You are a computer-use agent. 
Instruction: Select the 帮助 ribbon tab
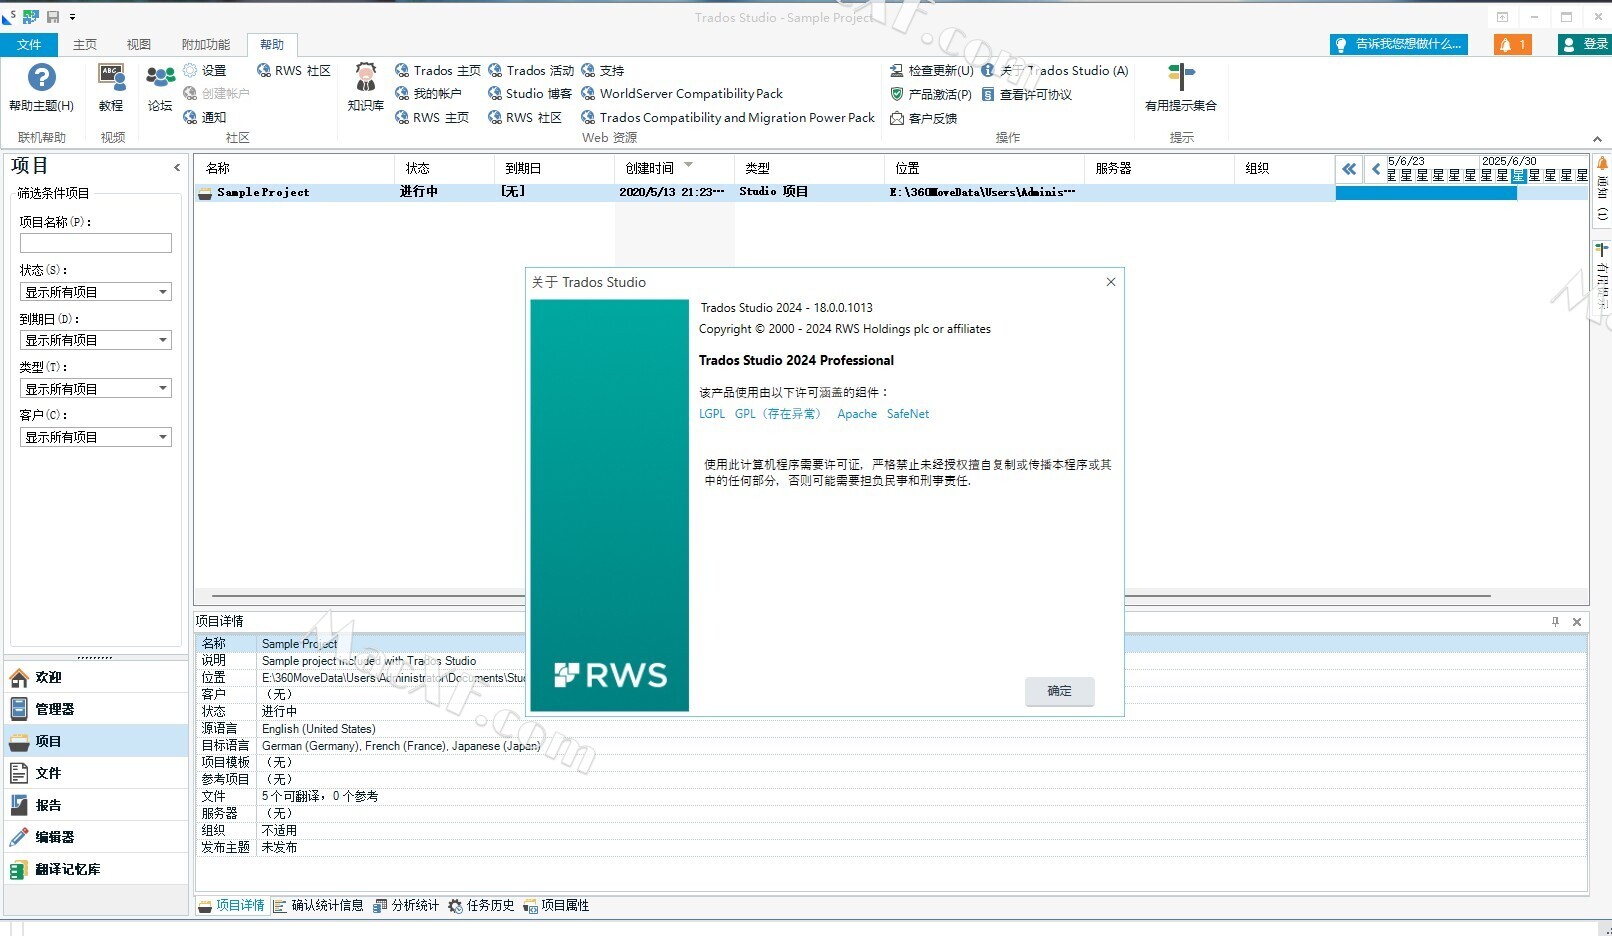coord(272,44)
